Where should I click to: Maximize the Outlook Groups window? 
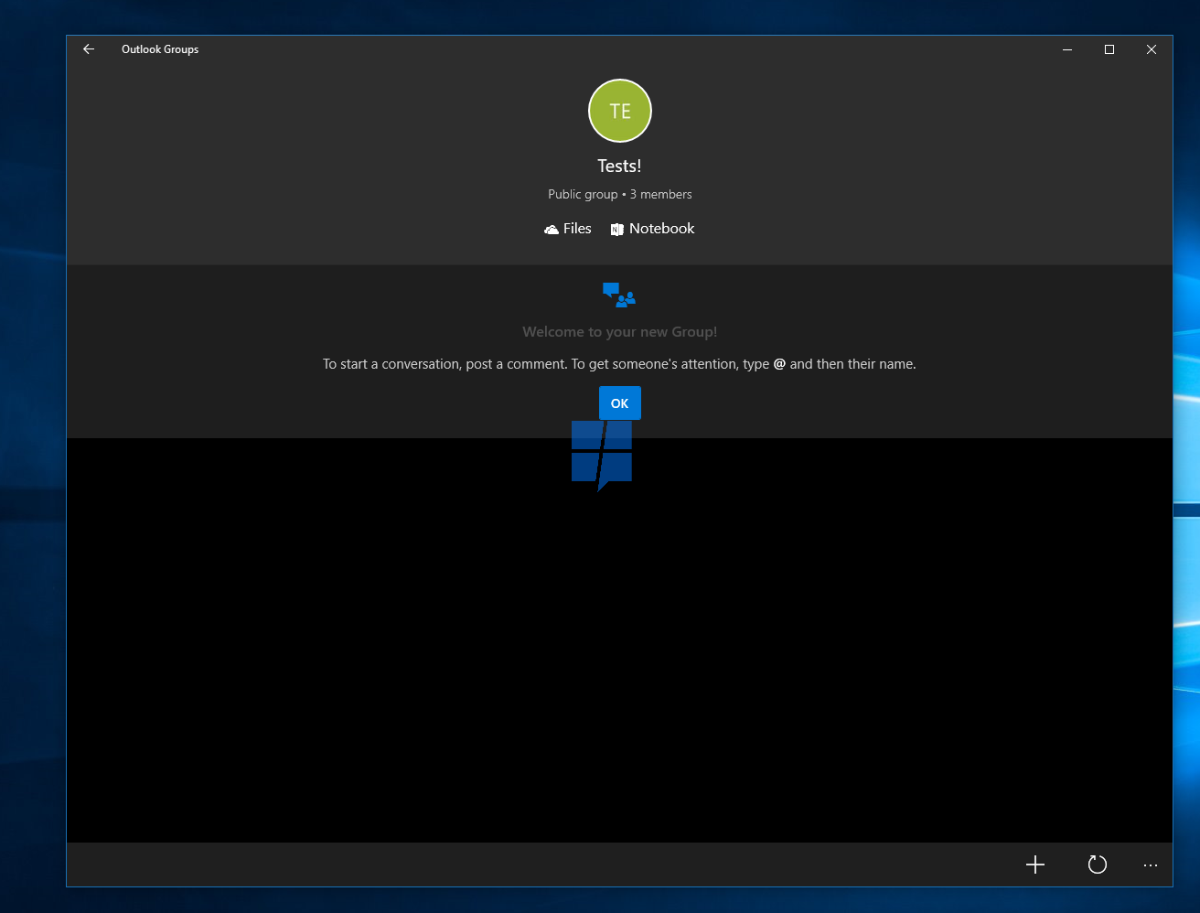tap(1109, 49)
